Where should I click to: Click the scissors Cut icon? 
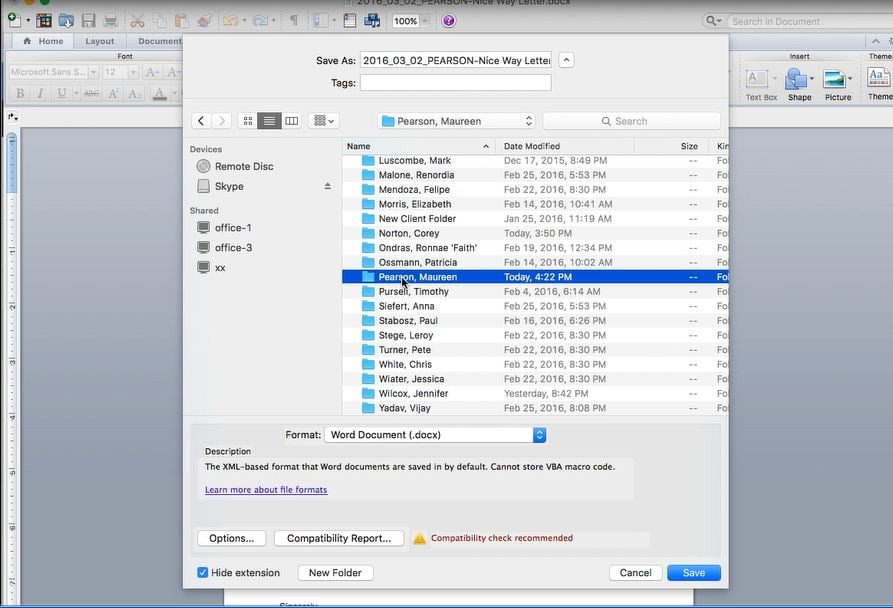136,21
